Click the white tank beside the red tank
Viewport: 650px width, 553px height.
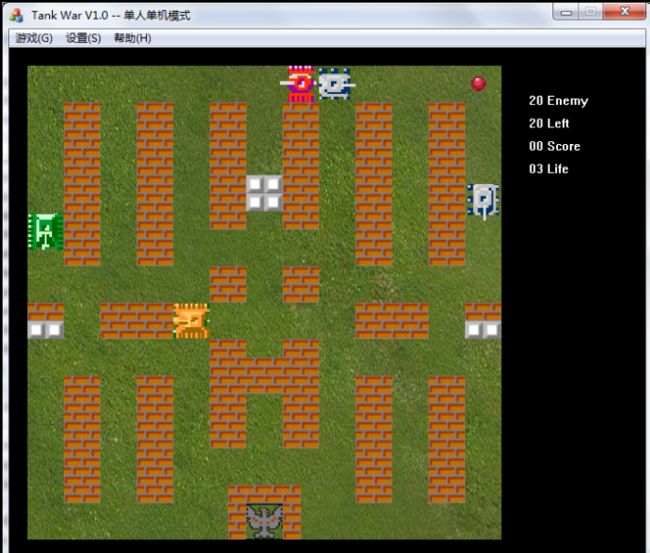(x=336, y=84)
